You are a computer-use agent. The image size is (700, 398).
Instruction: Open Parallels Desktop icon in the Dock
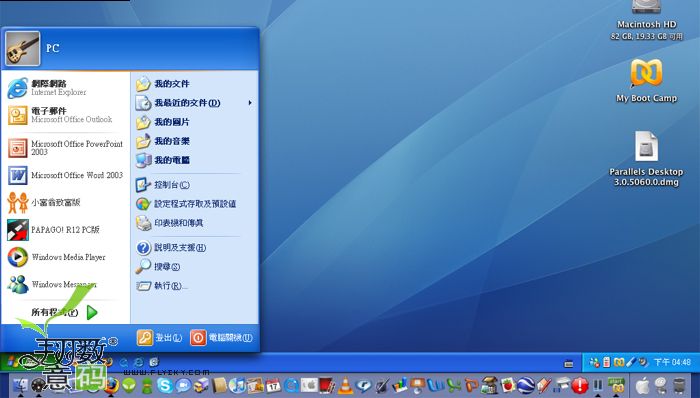click(x=598, y=385)
